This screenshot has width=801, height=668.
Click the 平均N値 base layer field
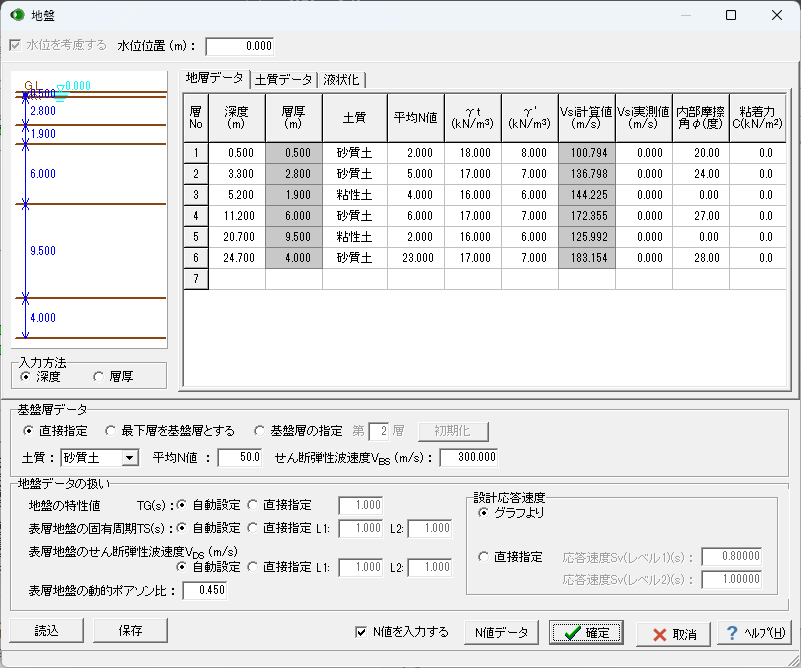tap(239, 458)
